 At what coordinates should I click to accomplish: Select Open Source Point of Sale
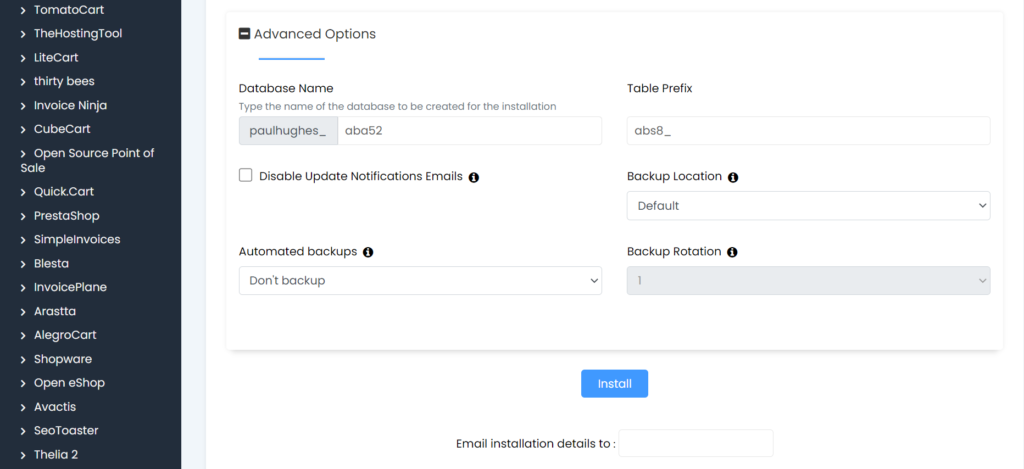[88, 160]
